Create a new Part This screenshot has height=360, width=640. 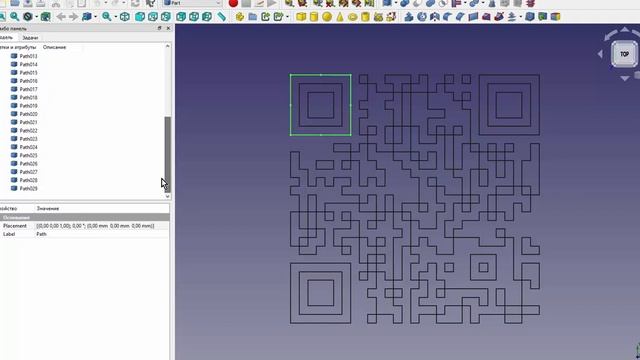point(240,17)
